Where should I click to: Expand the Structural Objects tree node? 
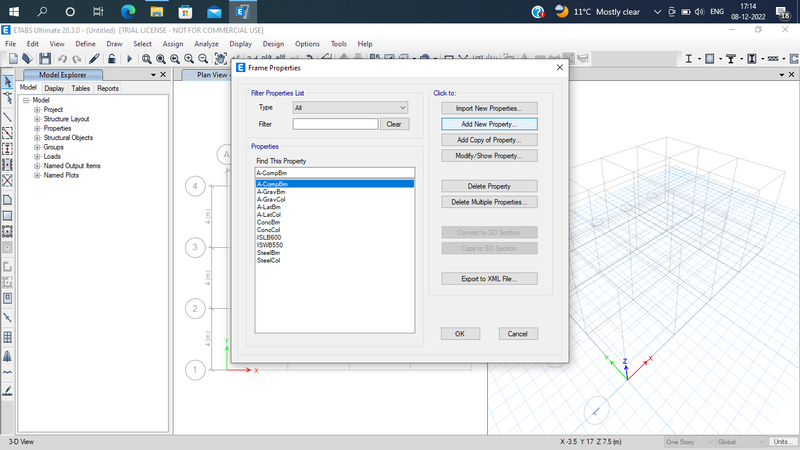(x=37, y=138)
